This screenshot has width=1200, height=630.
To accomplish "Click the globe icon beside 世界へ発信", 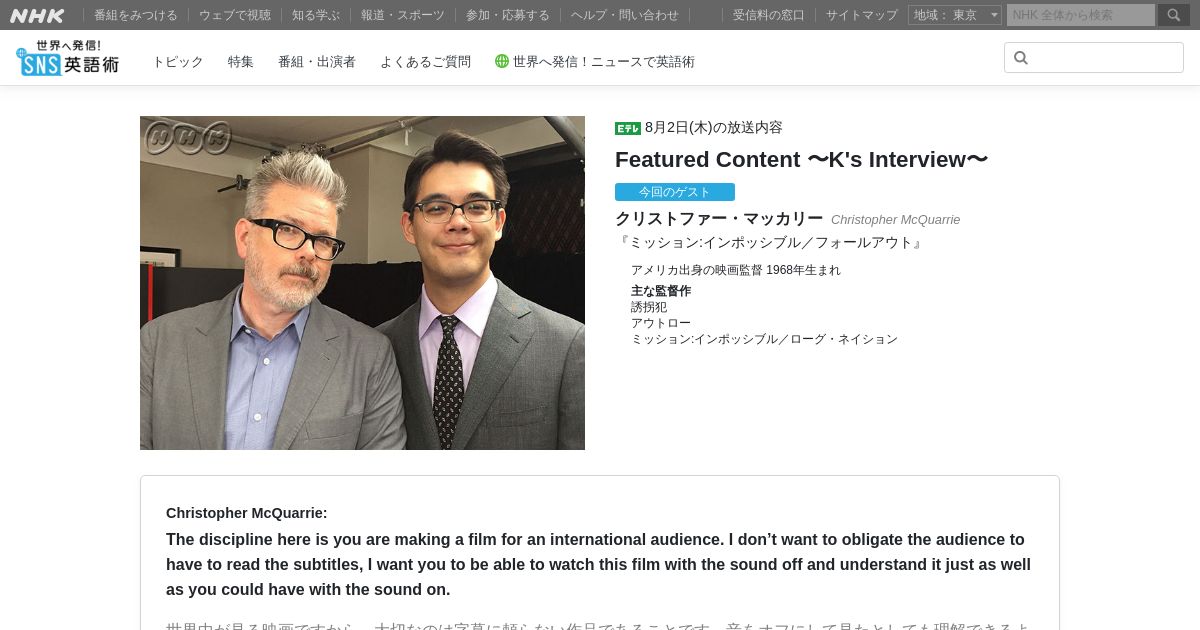I will (x=502, y=61).
